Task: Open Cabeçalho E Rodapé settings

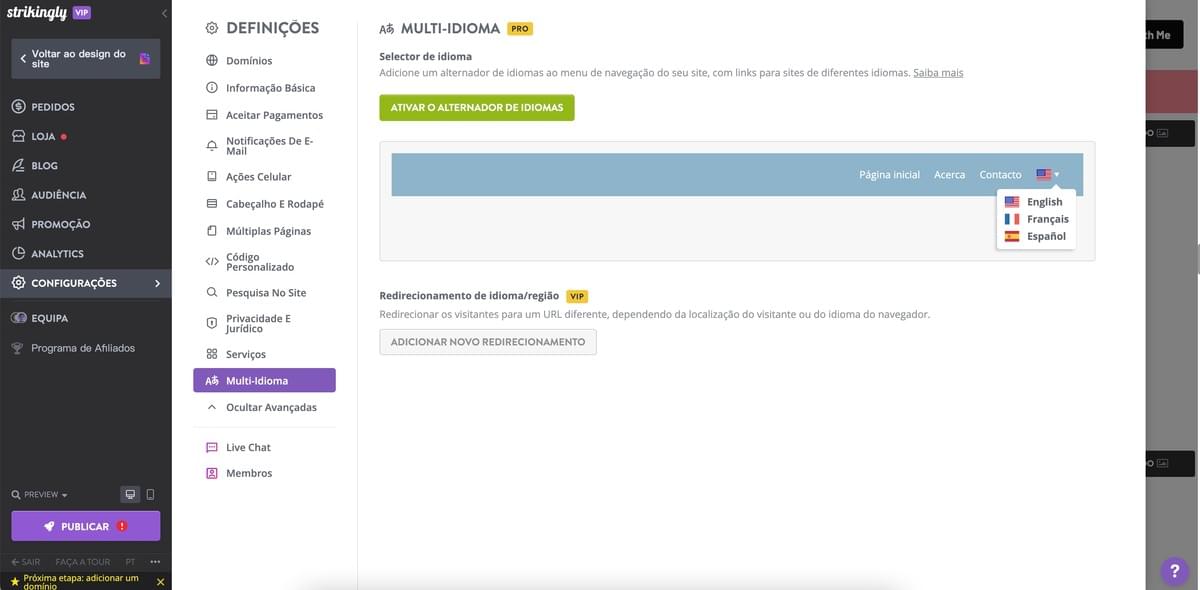Action: pos(275,204)
